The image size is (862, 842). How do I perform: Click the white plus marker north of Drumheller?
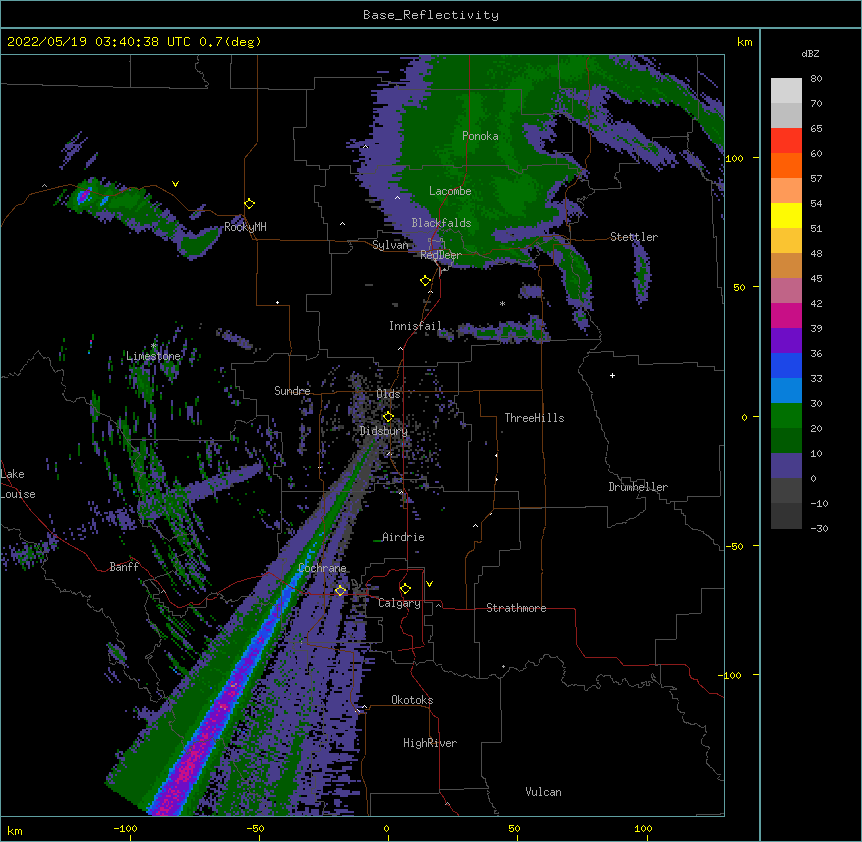coord(612,375)
